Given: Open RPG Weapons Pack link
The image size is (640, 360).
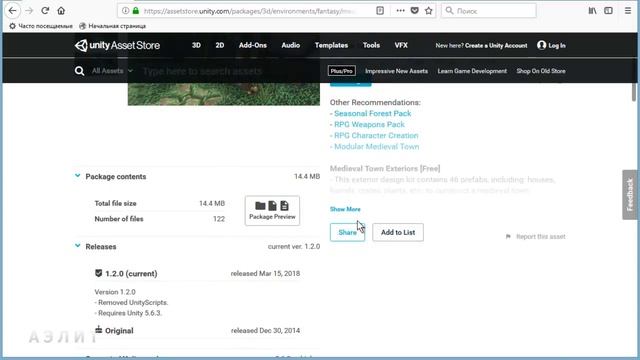Looking at the screenshot, I should (369, 124).
